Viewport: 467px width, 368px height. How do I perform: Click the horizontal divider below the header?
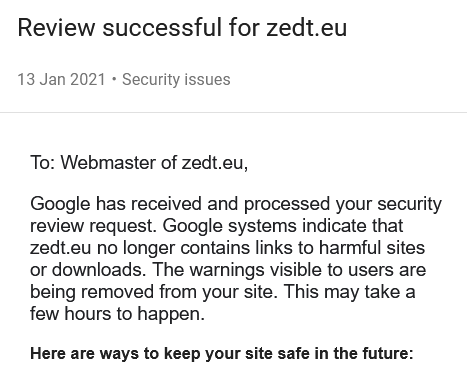[233, 113]
